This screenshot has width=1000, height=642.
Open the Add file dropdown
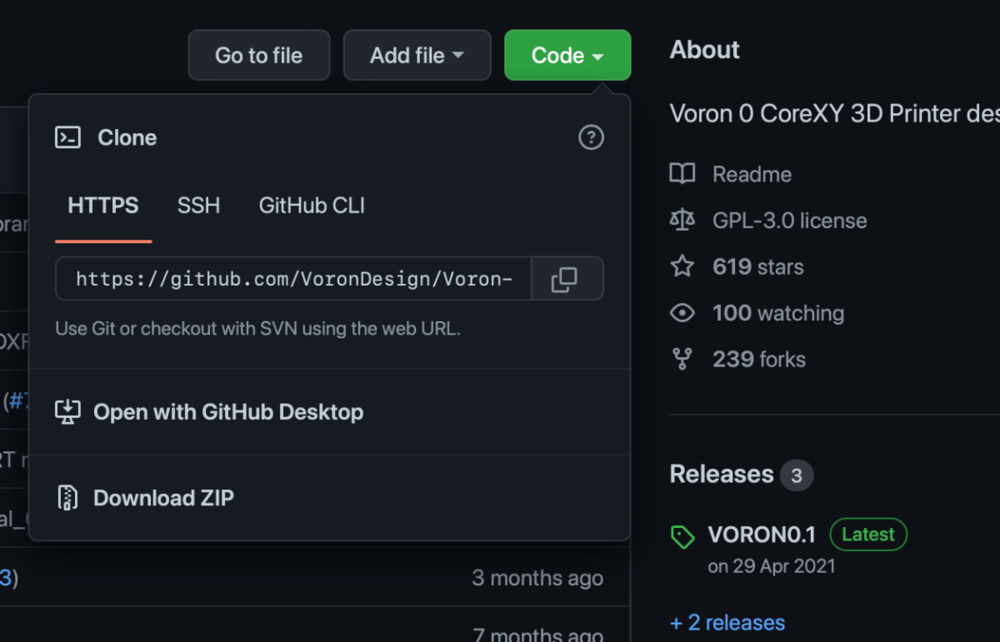coord(417,55)
